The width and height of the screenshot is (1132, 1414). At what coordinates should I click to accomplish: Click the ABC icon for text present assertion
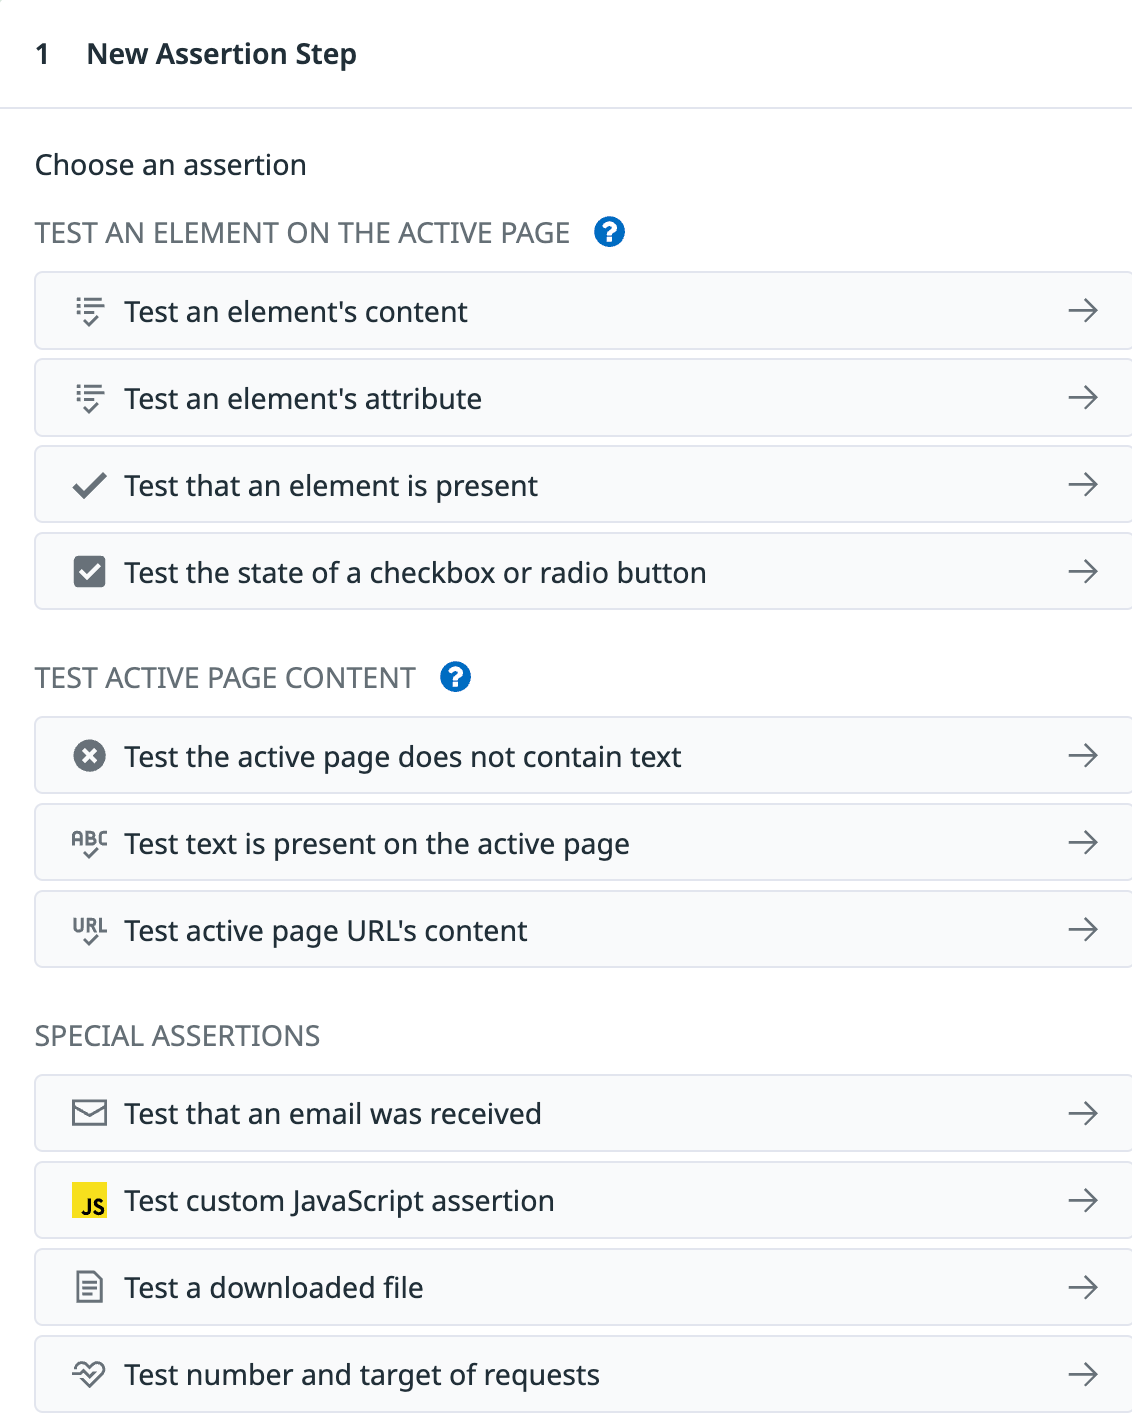tap(90, 843)
